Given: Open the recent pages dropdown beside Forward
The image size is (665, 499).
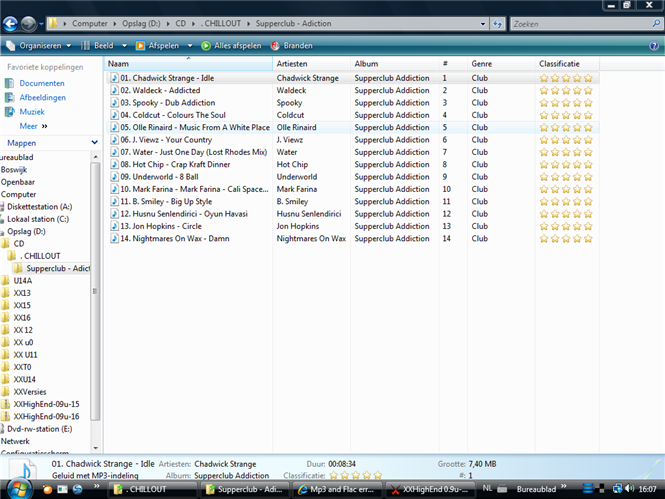Looking at the screenshot, I should 41,24.
